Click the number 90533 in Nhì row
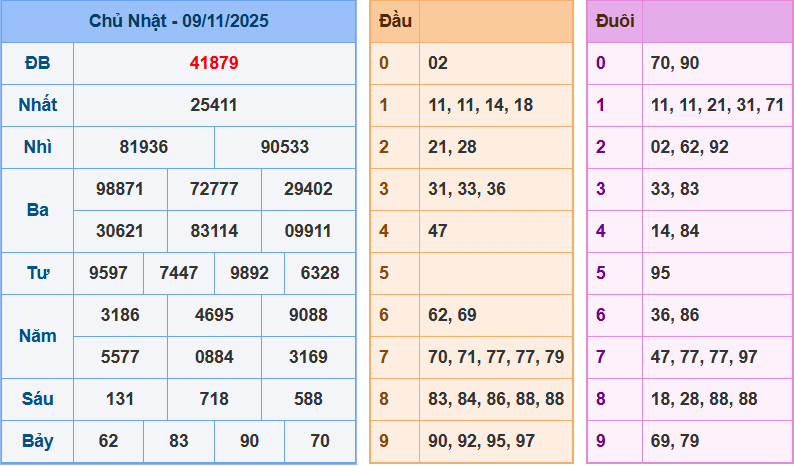This screenshot has height=466, width=794. click(285, 147)
